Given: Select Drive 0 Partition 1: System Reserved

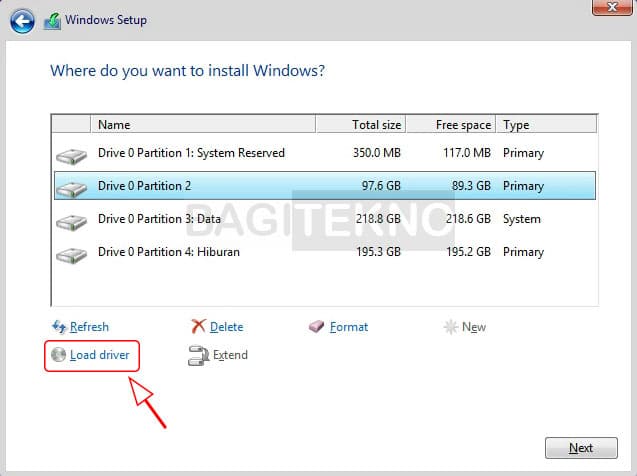Looking at the screenshot, I should 325,153.
